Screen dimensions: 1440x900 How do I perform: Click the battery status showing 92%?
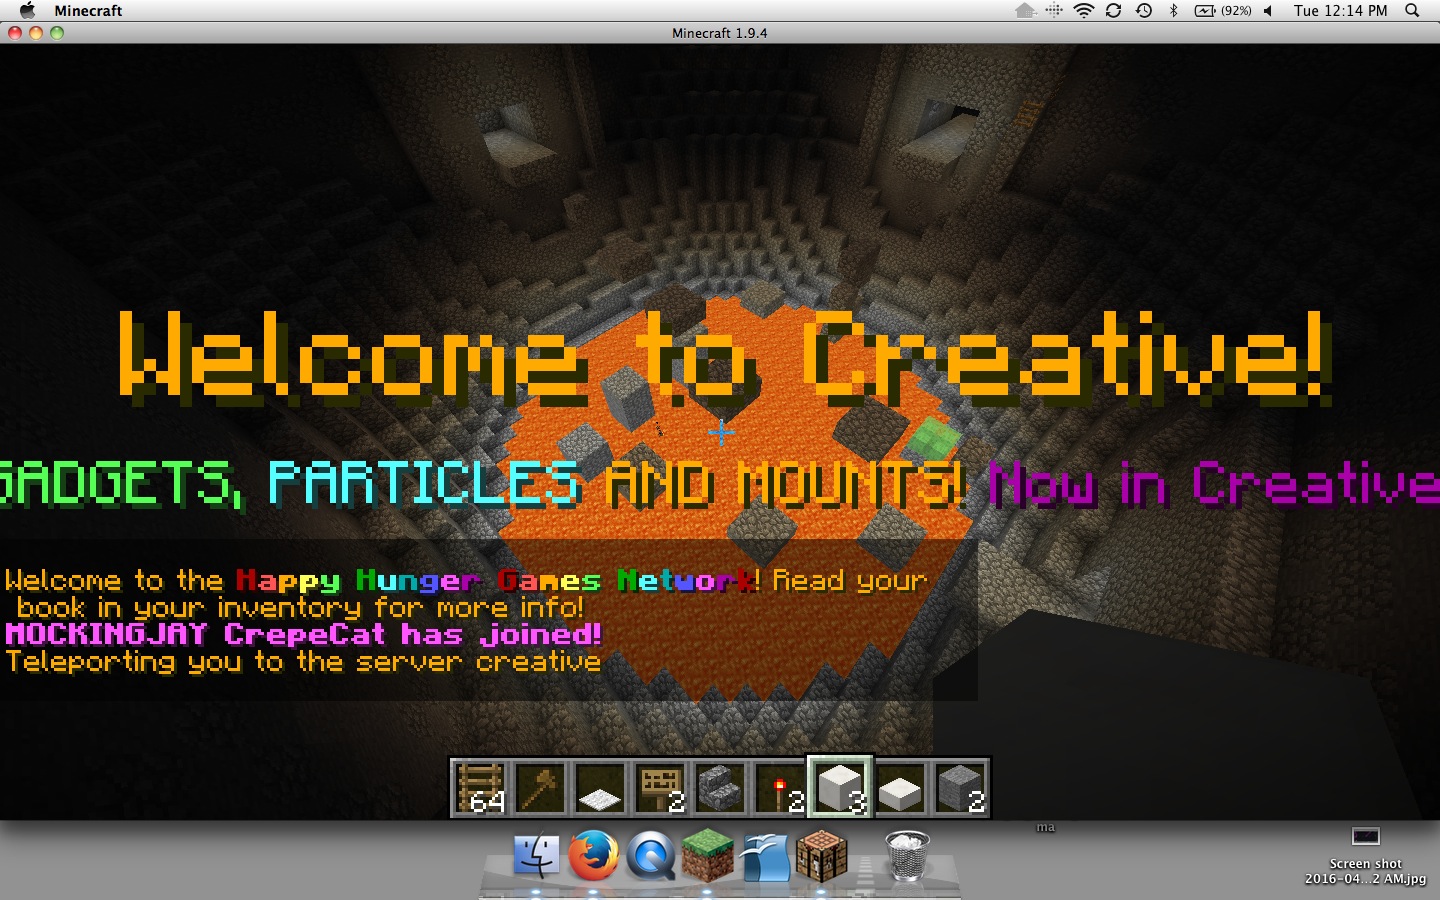(x=1223, y=10)
